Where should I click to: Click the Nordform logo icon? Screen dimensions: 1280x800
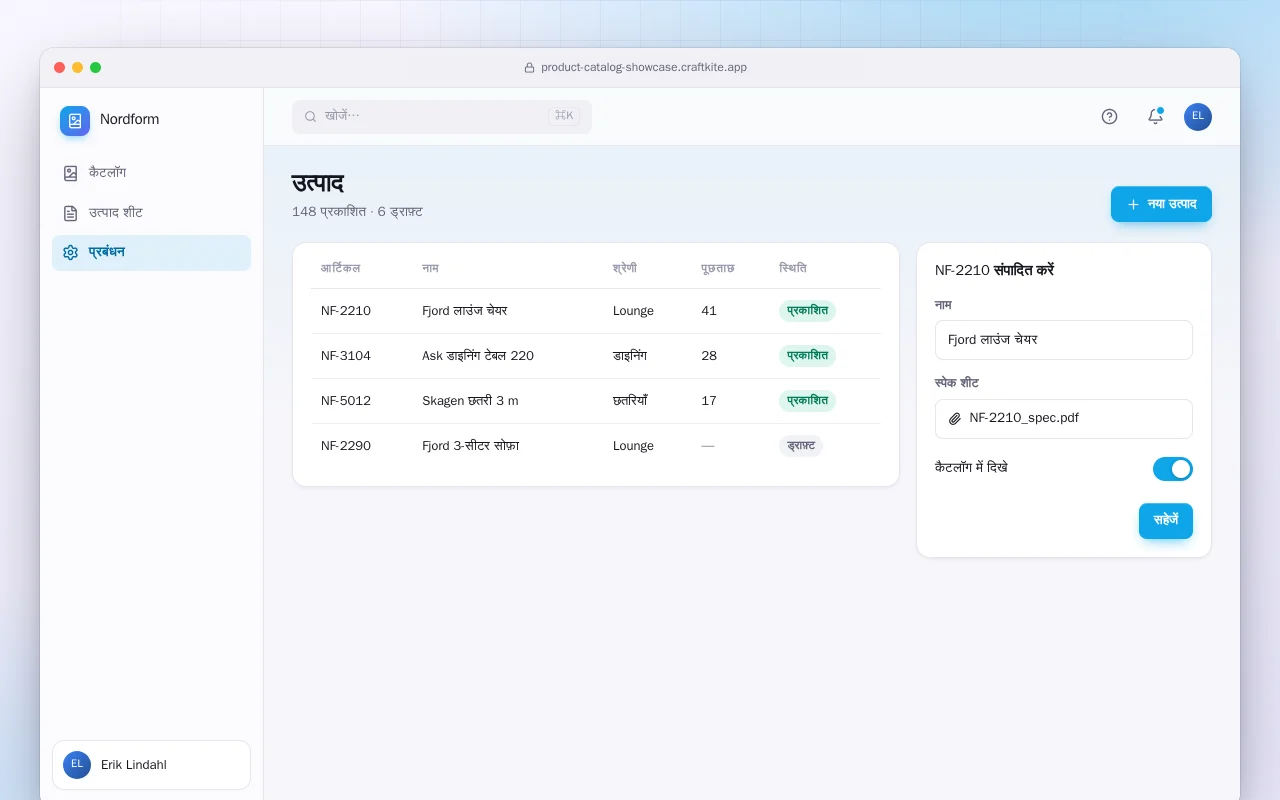pyautogui.click(x=75, y=121)
